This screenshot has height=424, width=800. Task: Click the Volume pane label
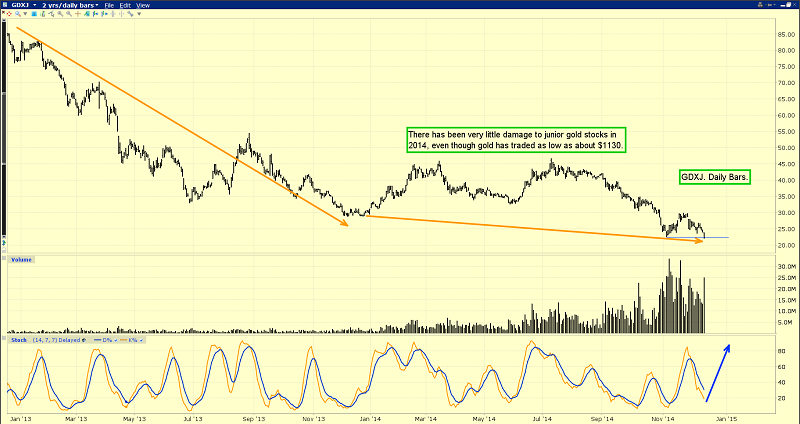click(21, 260)
